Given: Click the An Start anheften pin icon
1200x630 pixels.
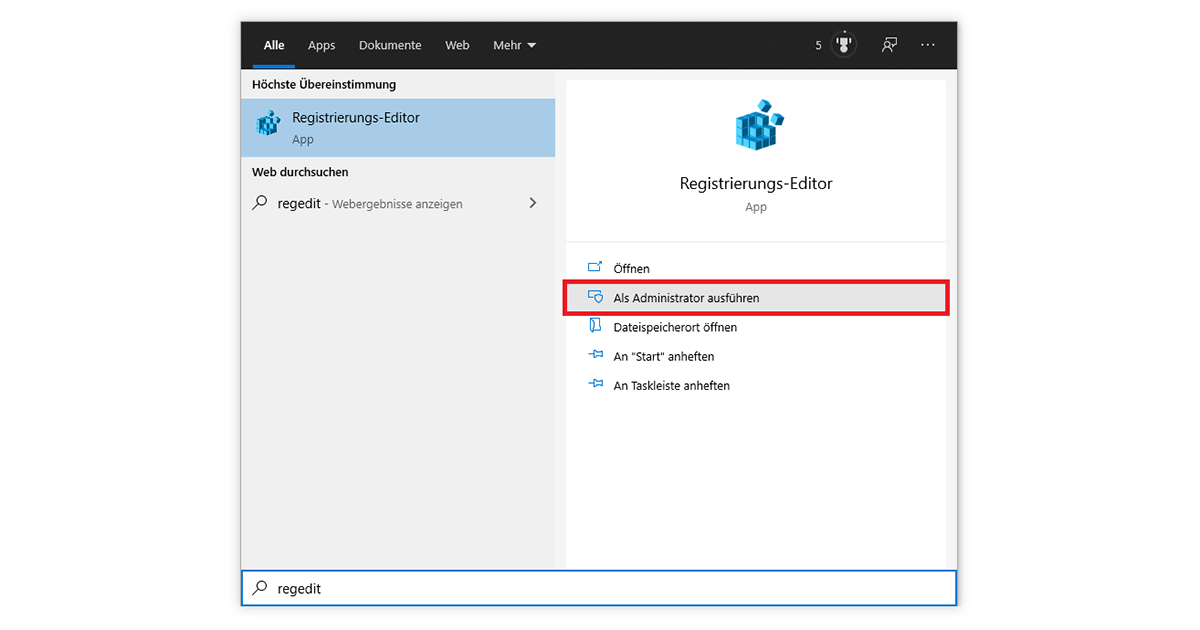Looking at the screenshot, I should (595, 356).
